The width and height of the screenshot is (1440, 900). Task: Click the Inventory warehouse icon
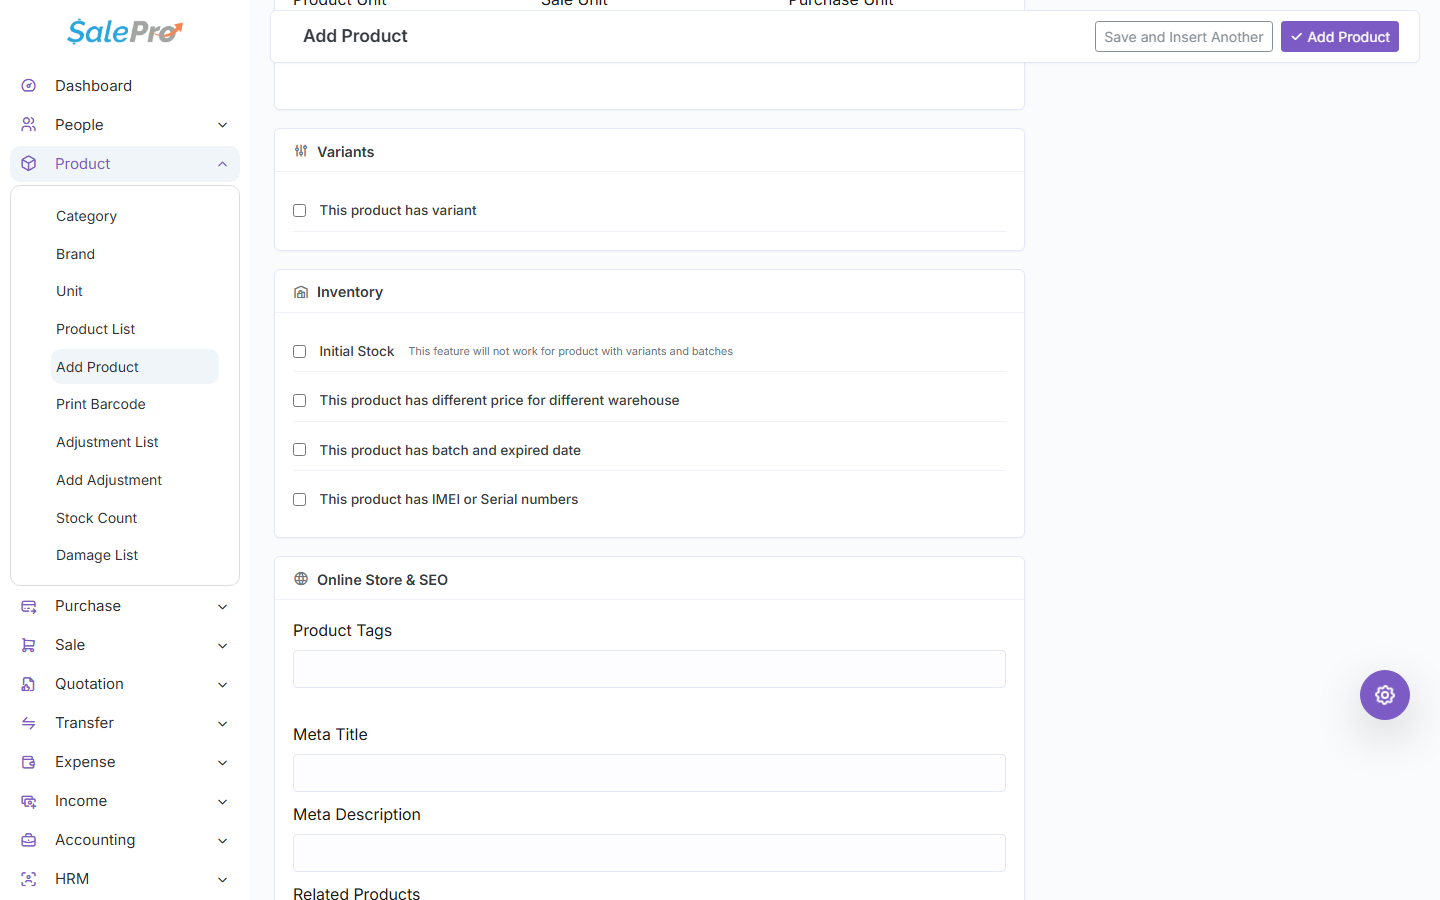(x=301, y=292)
